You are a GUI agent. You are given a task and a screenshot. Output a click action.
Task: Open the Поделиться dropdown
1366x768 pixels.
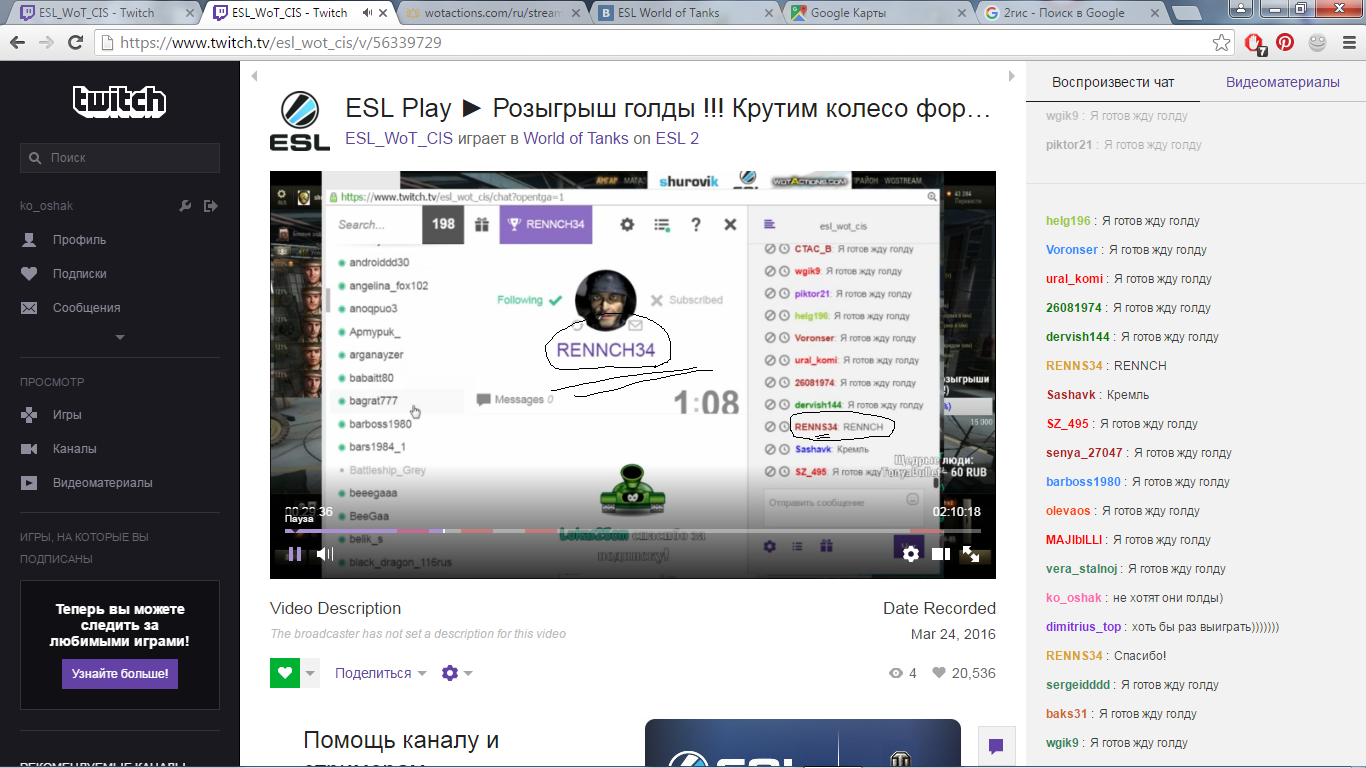(381, 673)
